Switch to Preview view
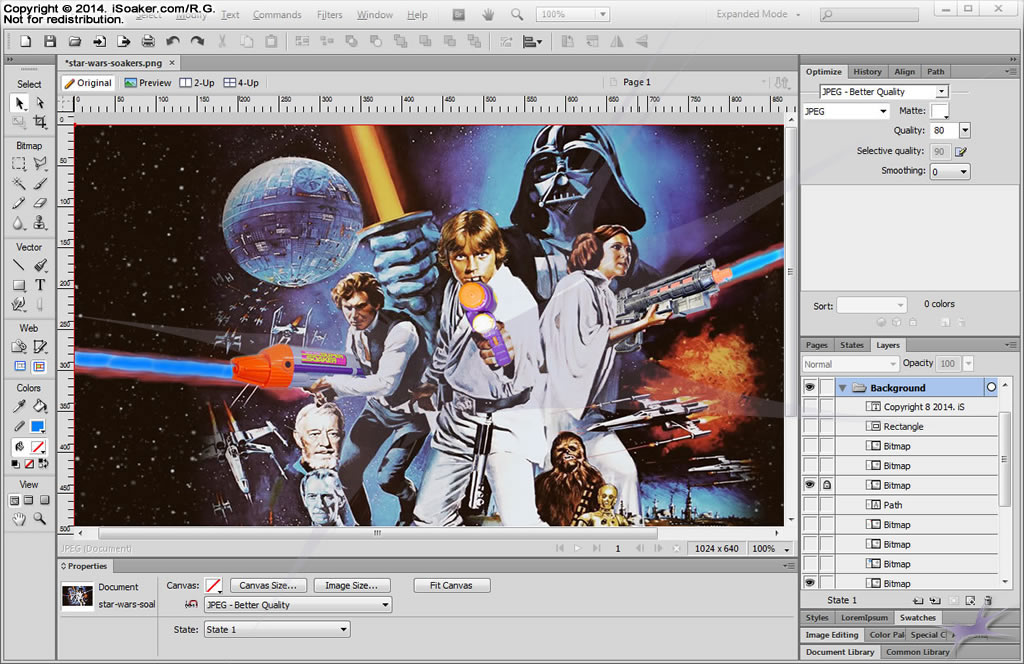Image resolution: width=1024 pixels, height=664 pixels. click(x=148, y=83)
